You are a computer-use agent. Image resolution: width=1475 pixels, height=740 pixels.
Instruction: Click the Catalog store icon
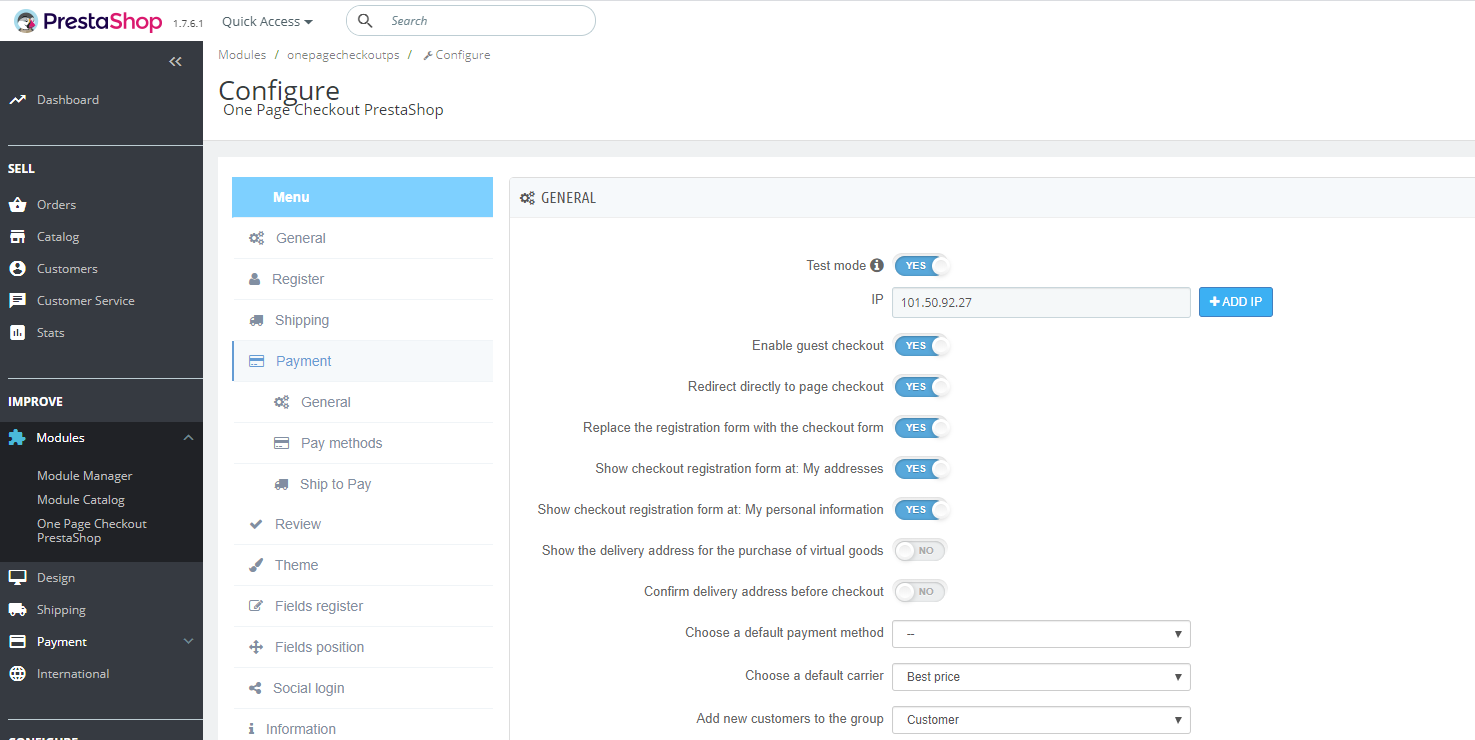pyautogui.click(x=17, y=237)
